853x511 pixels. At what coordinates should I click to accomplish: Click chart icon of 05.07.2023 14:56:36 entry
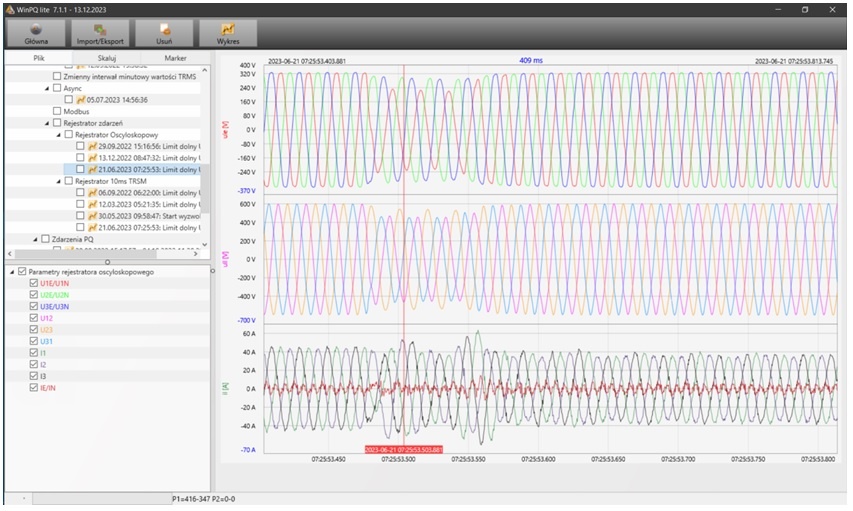81,100
